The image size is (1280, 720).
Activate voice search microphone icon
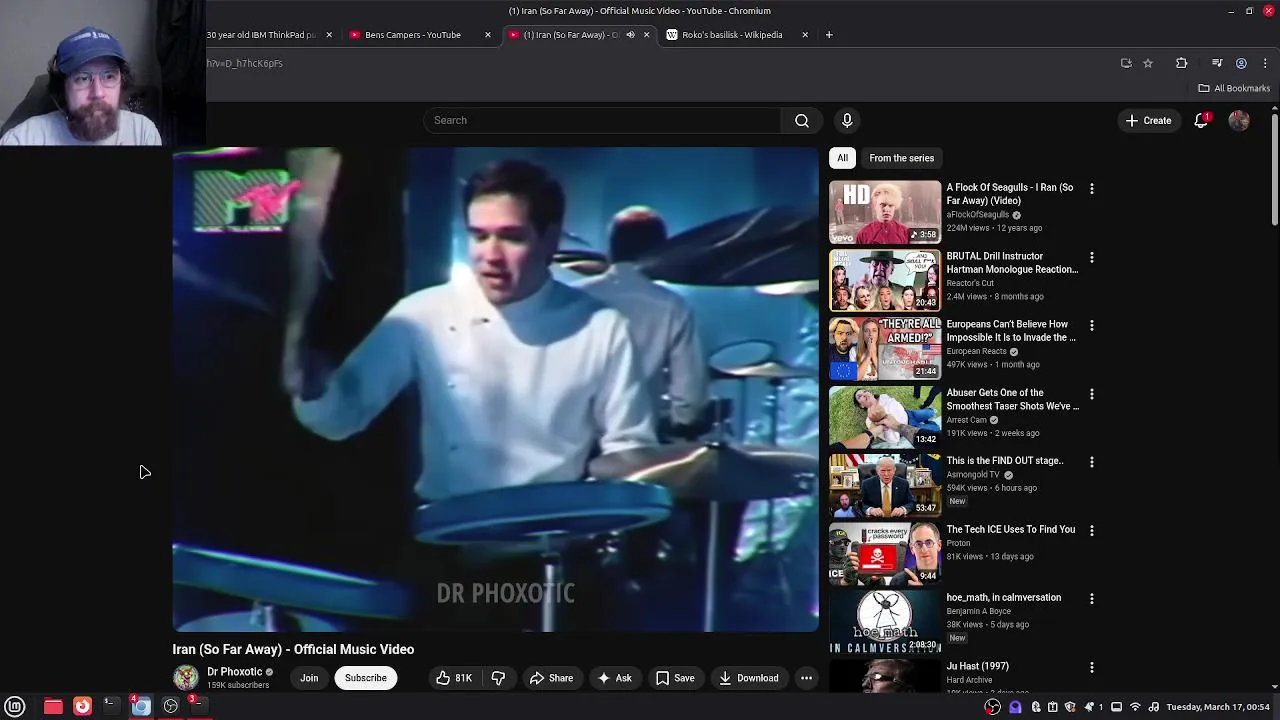(x=847, y=120)
